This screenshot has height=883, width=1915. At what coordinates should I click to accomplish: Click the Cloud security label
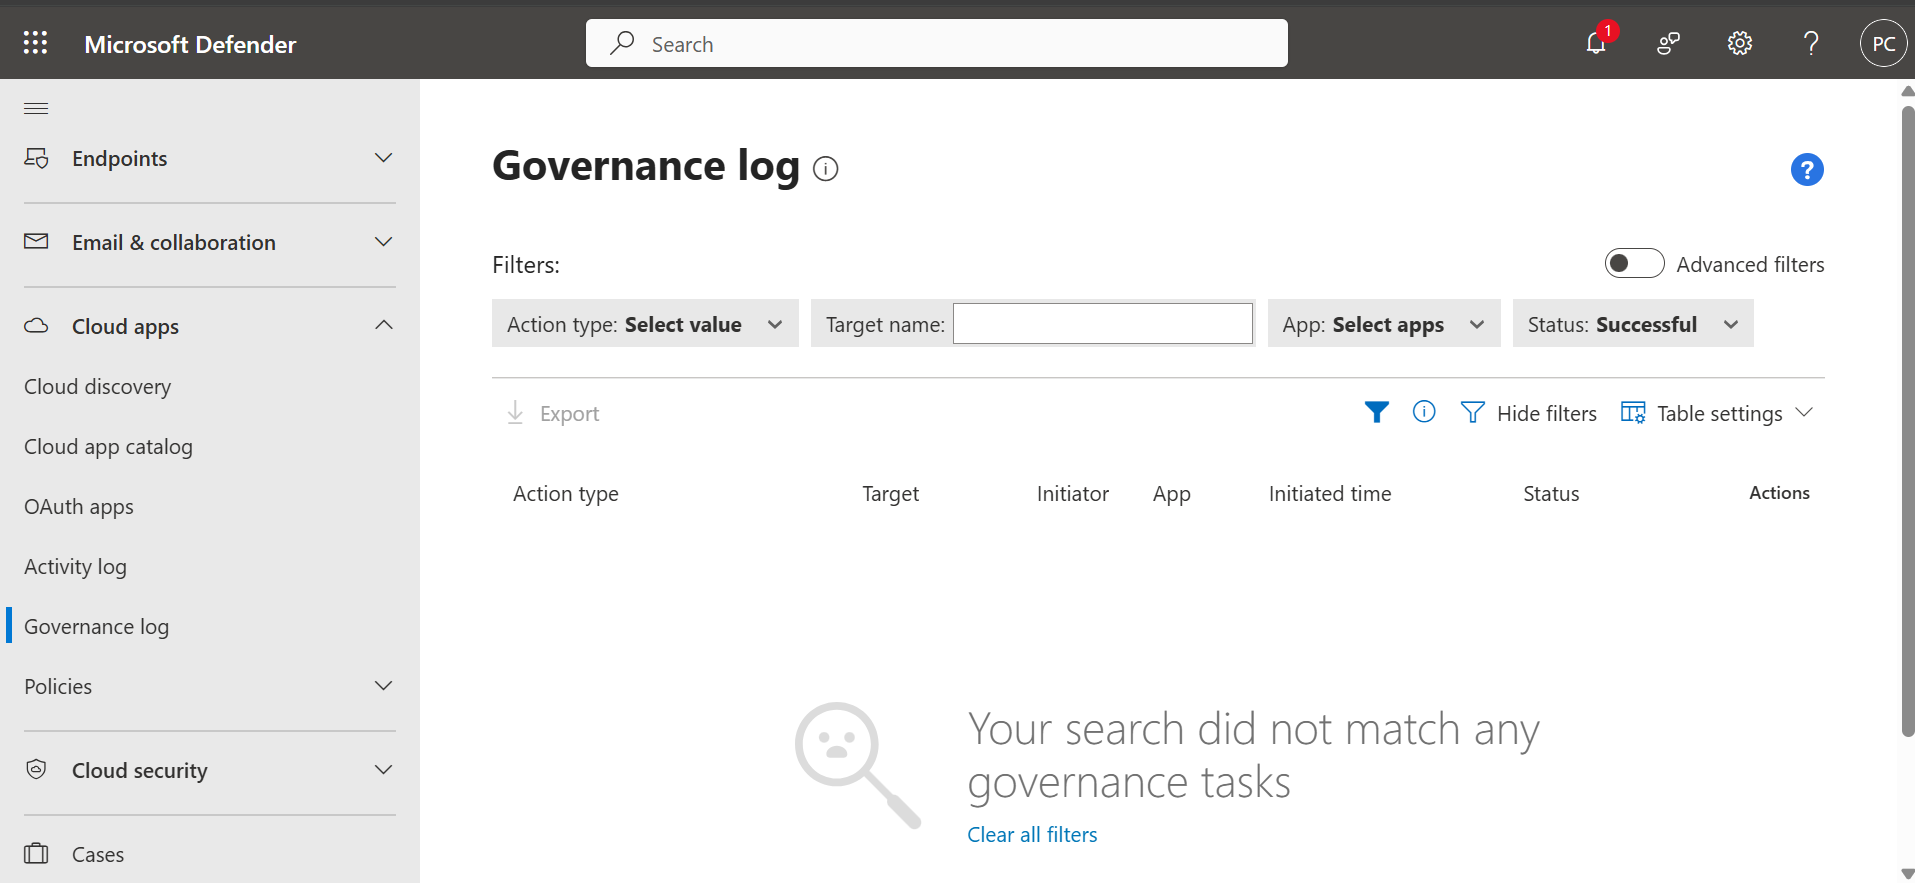(139, 770)
